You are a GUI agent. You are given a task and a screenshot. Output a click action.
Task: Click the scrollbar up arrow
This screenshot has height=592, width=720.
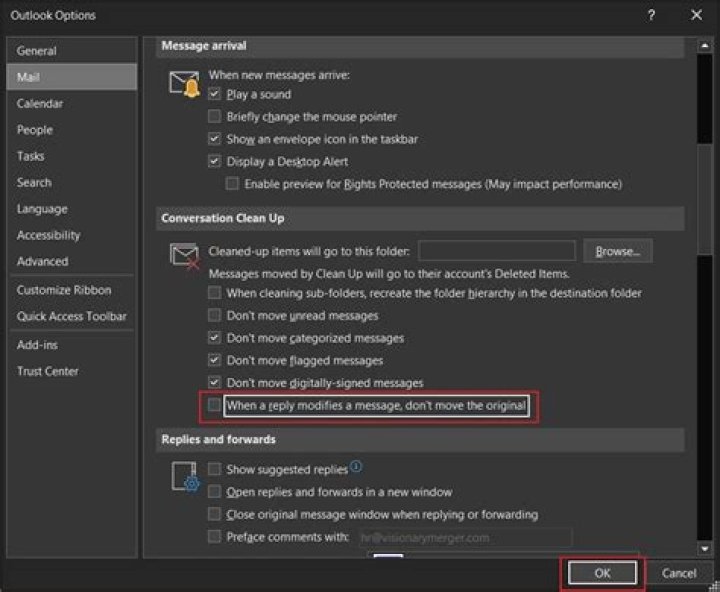(704, 45)
